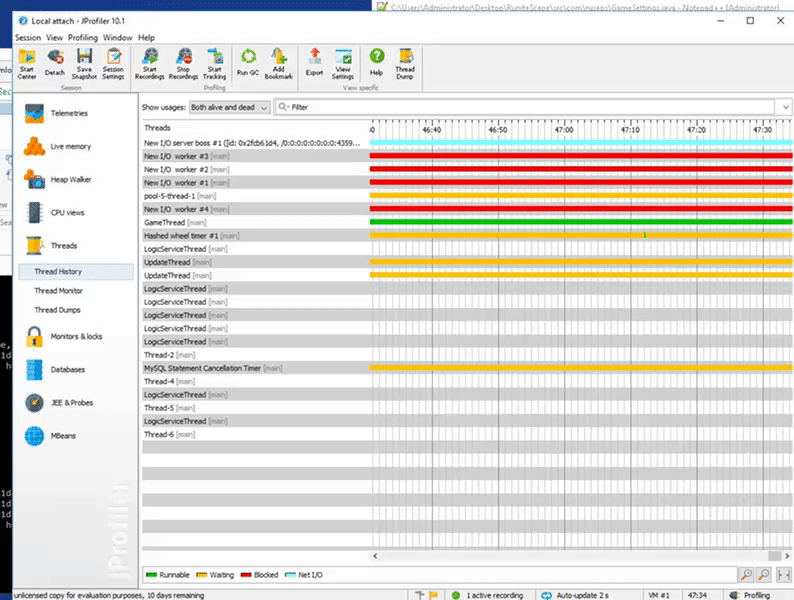Open the Help menu
Image resolution: width=794 pixels, height=600 pixels.
[x=146, y=37]
